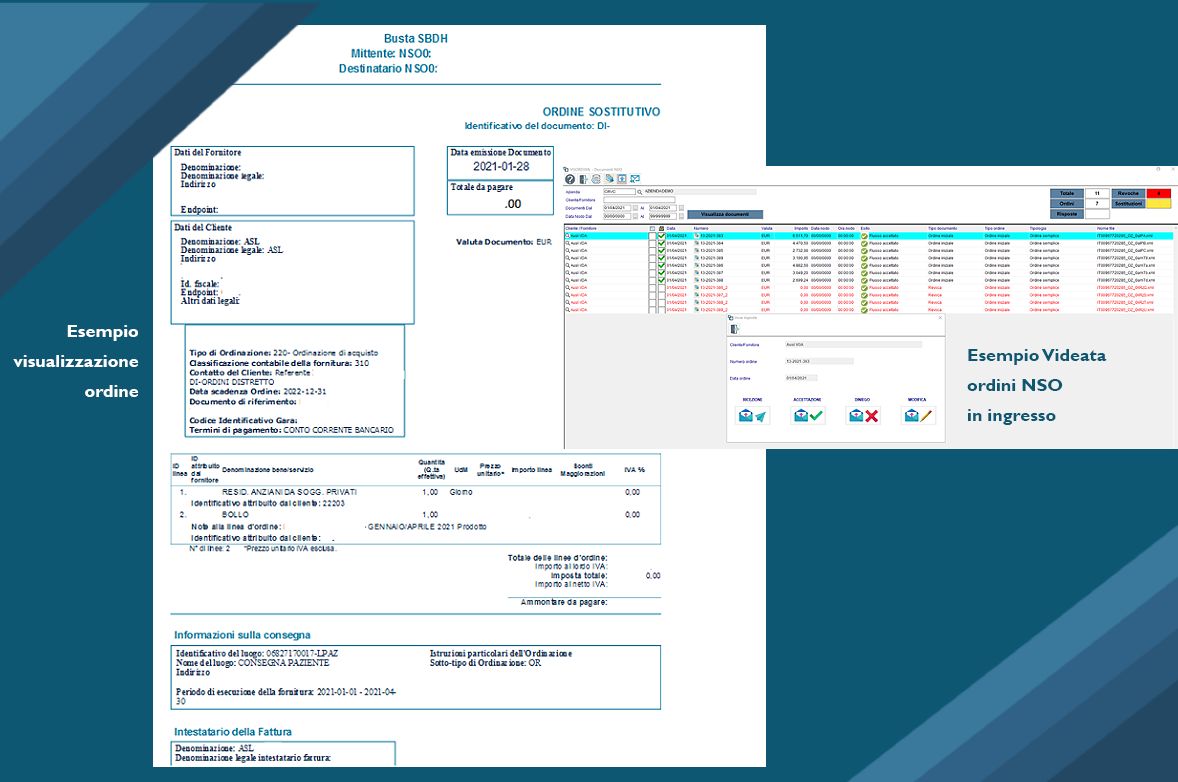The height and width of the screenshot is (782, 1178).
Task: Click the help question mark toolbar icon
Action: (x=570, y=179)
